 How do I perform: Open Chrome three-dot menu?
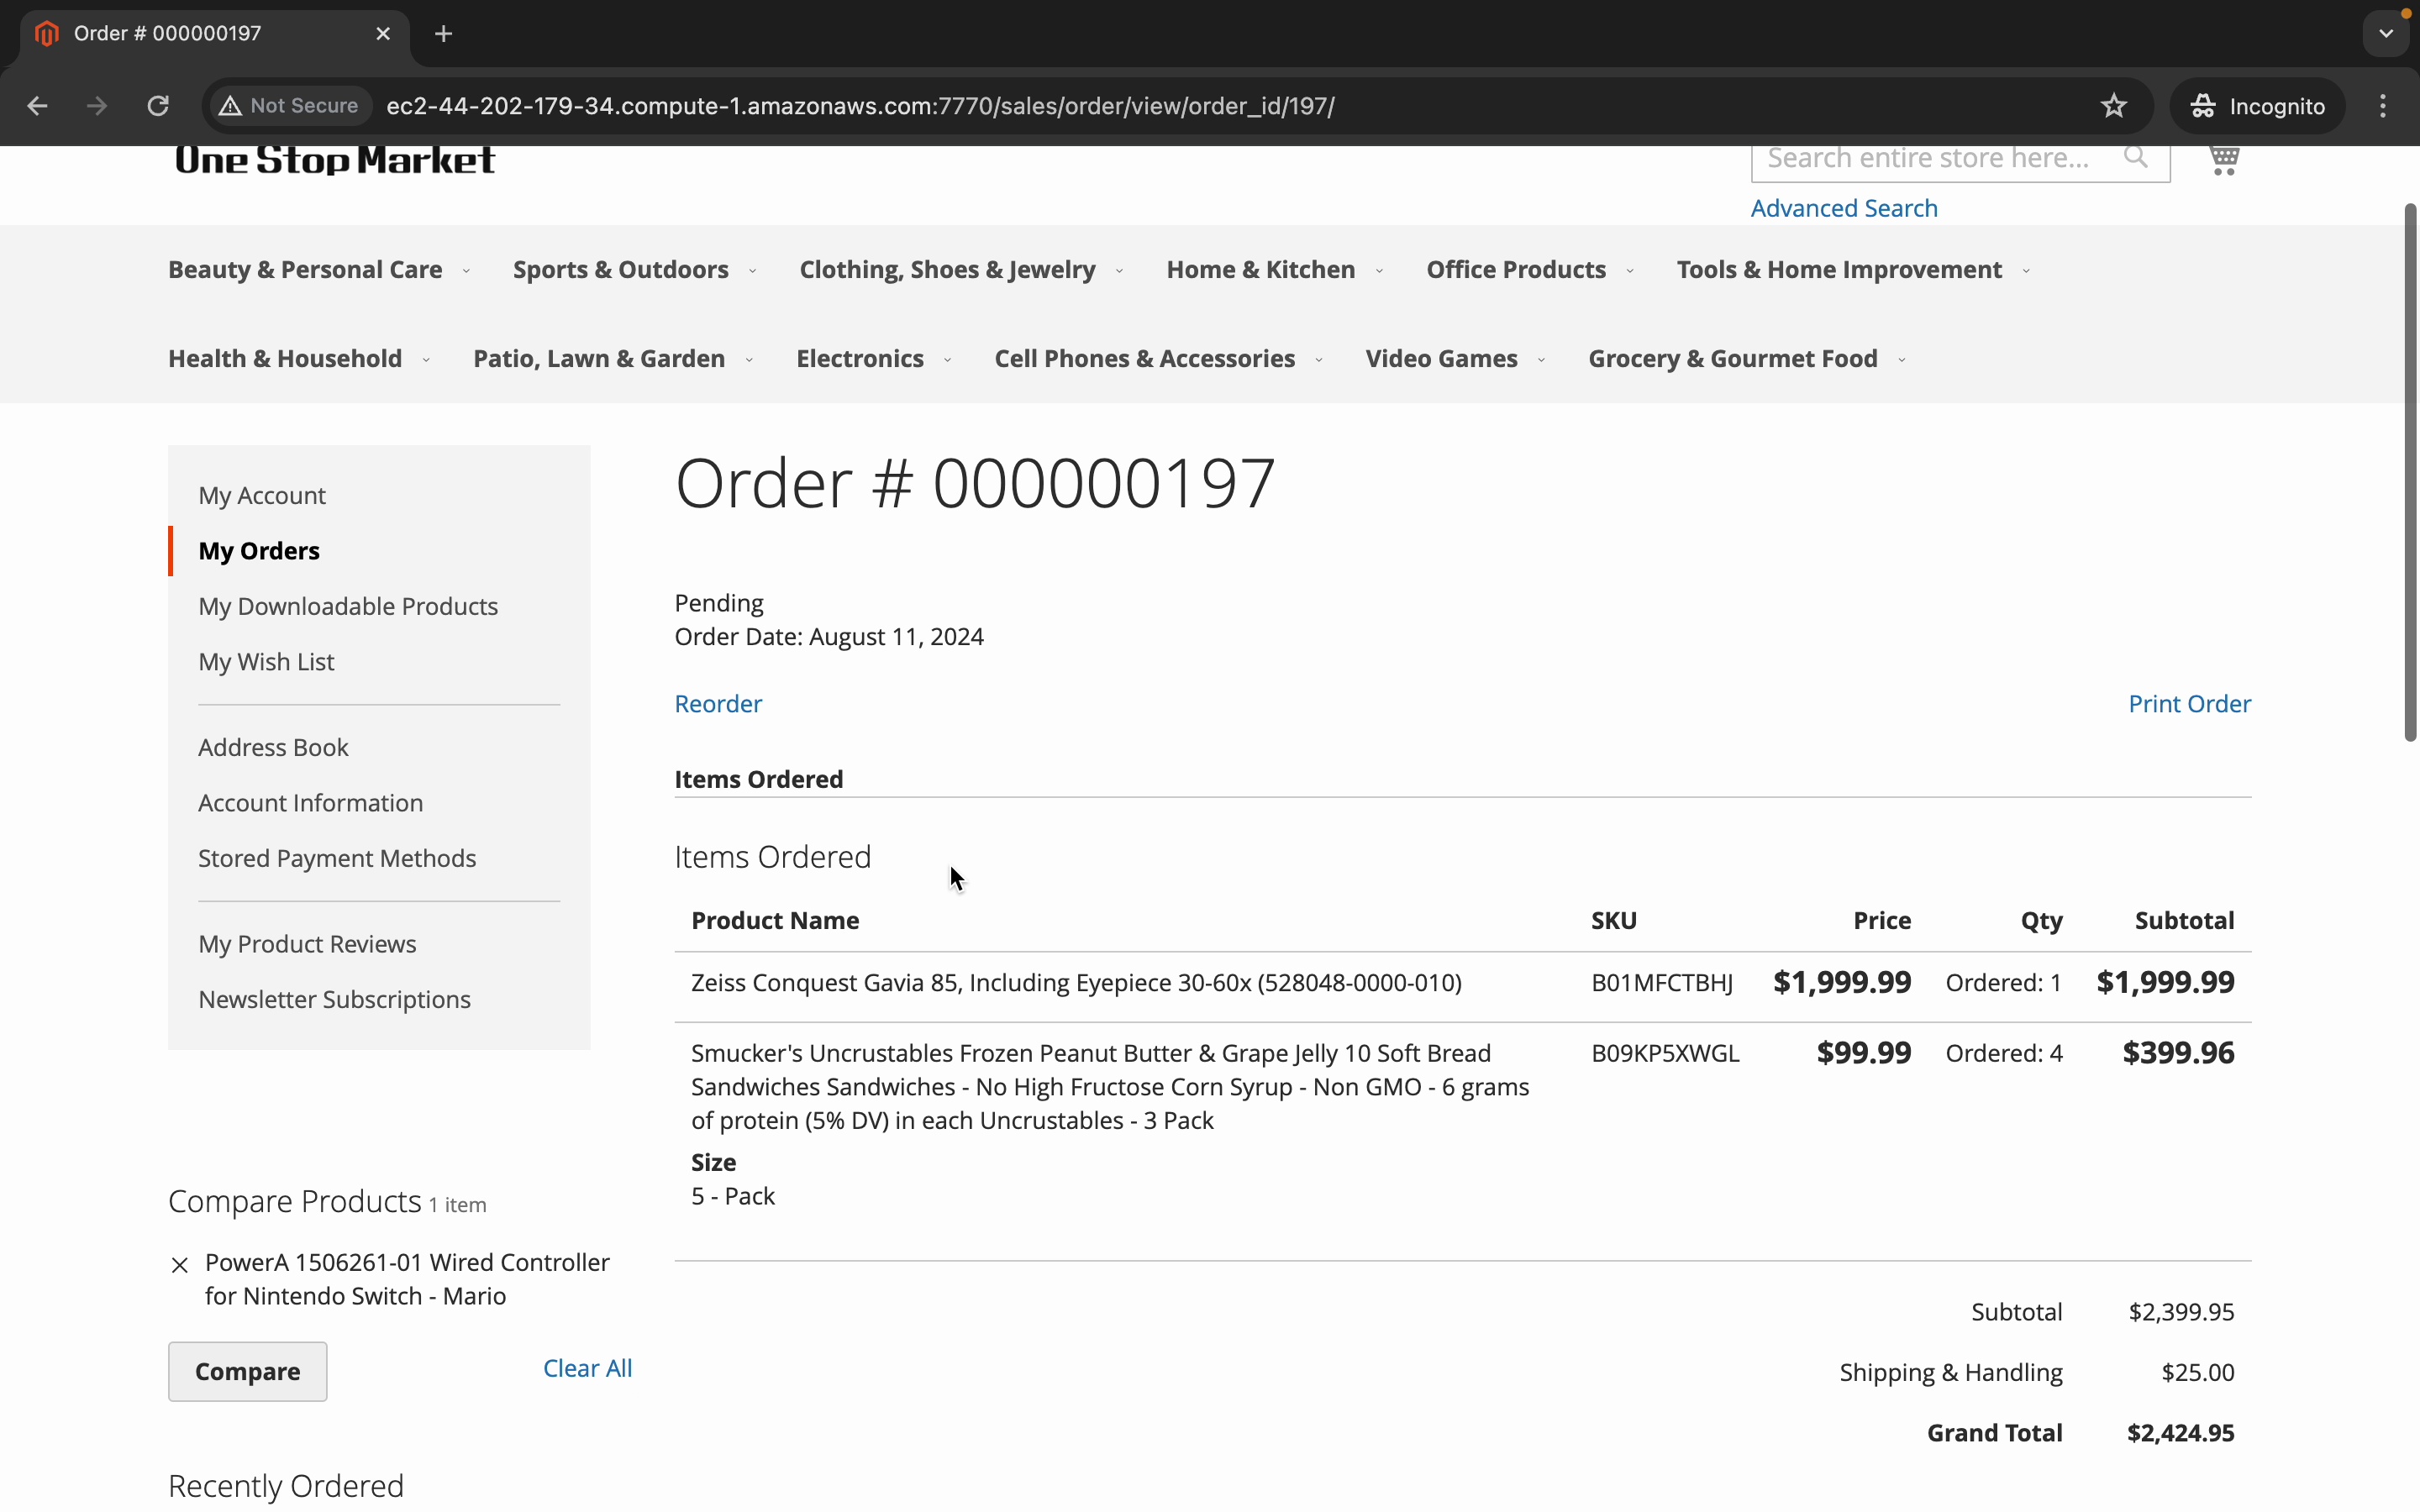pyautogui.click(x=2383, y=106)
